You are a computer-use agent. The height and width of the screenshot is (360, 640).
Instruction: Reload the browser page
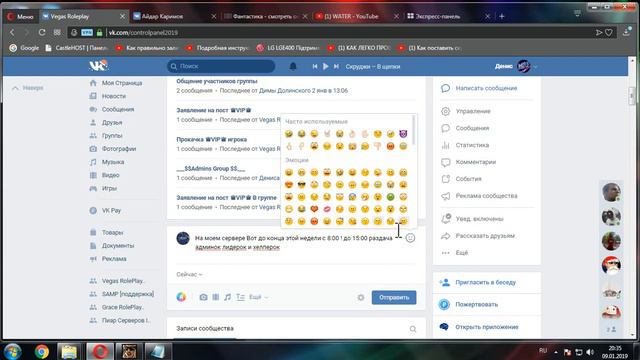(x=42, y=32)
